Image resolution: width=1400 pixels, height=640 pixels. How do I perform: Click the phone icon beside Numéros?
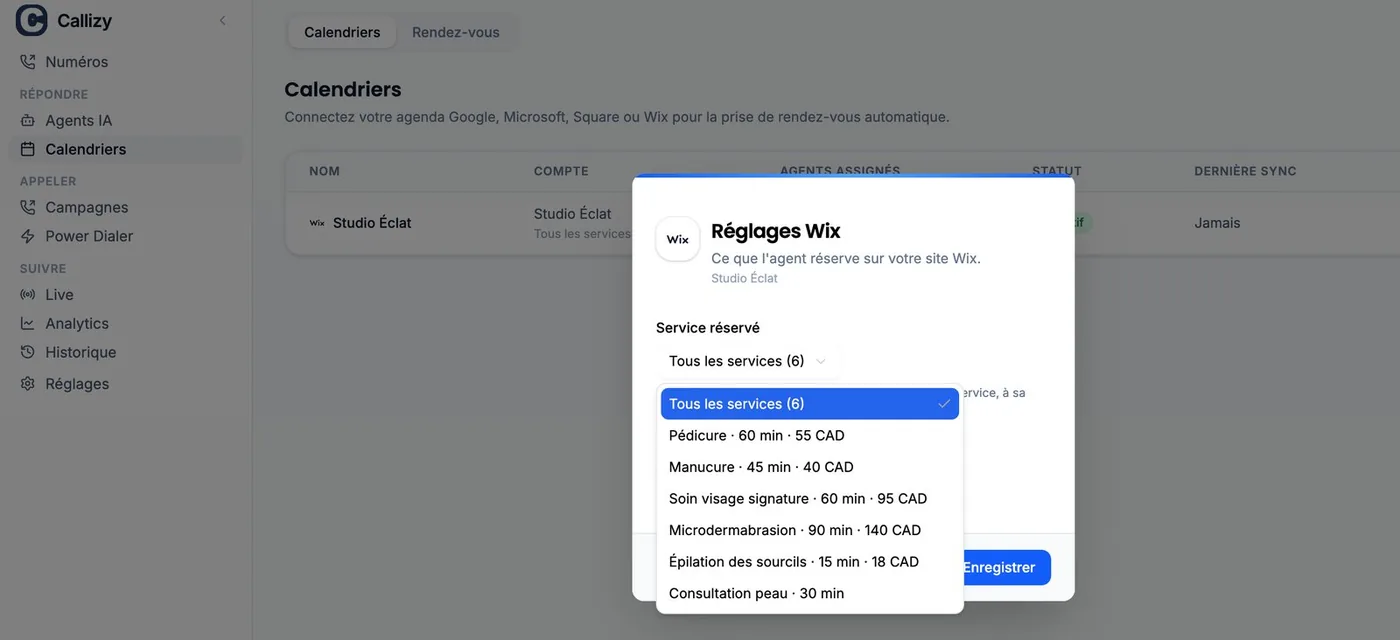click(x=28, y=62)
